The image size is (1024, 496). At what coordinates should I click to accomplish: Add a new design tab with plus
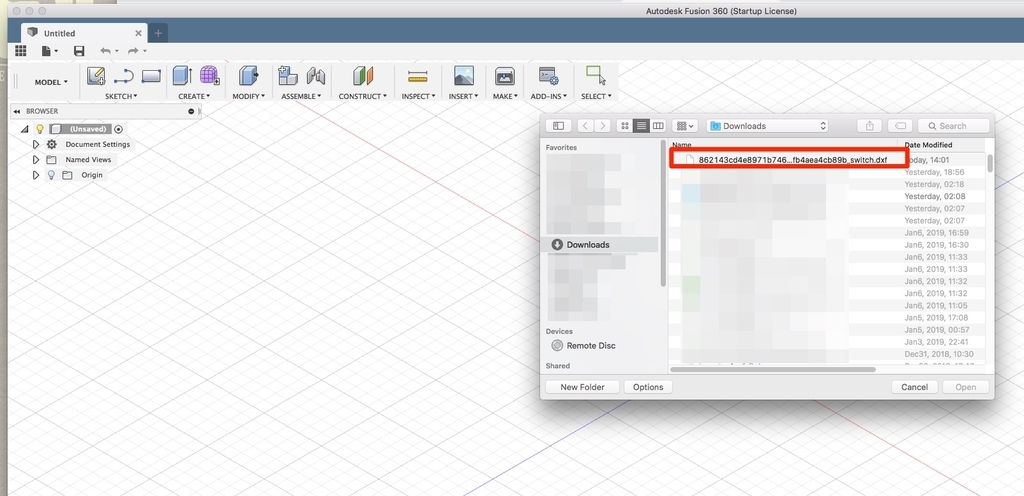coord(157,33)
